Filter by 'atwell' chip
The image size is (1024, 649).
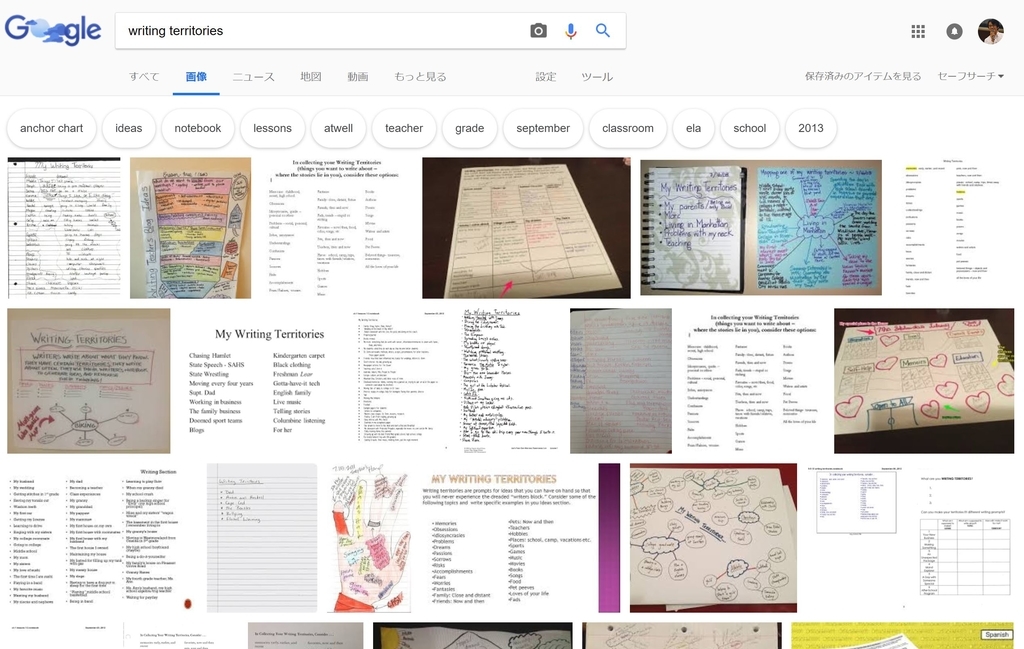(x=338, y=129)
